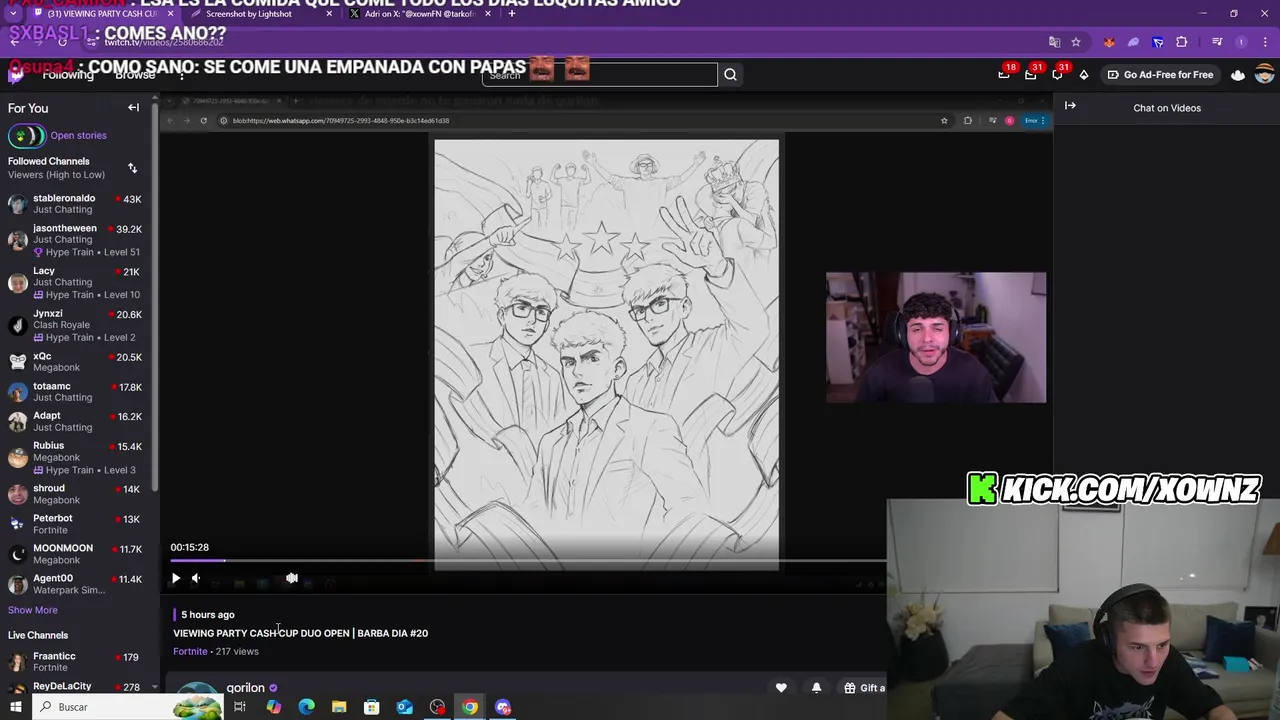Open the Twitch inbox notifications icon

(1031, 74)
